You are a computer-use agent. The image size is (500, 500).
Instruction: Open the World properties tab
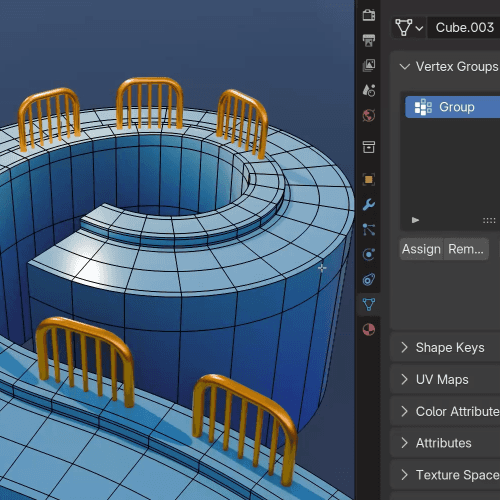(x=369, y=116)
